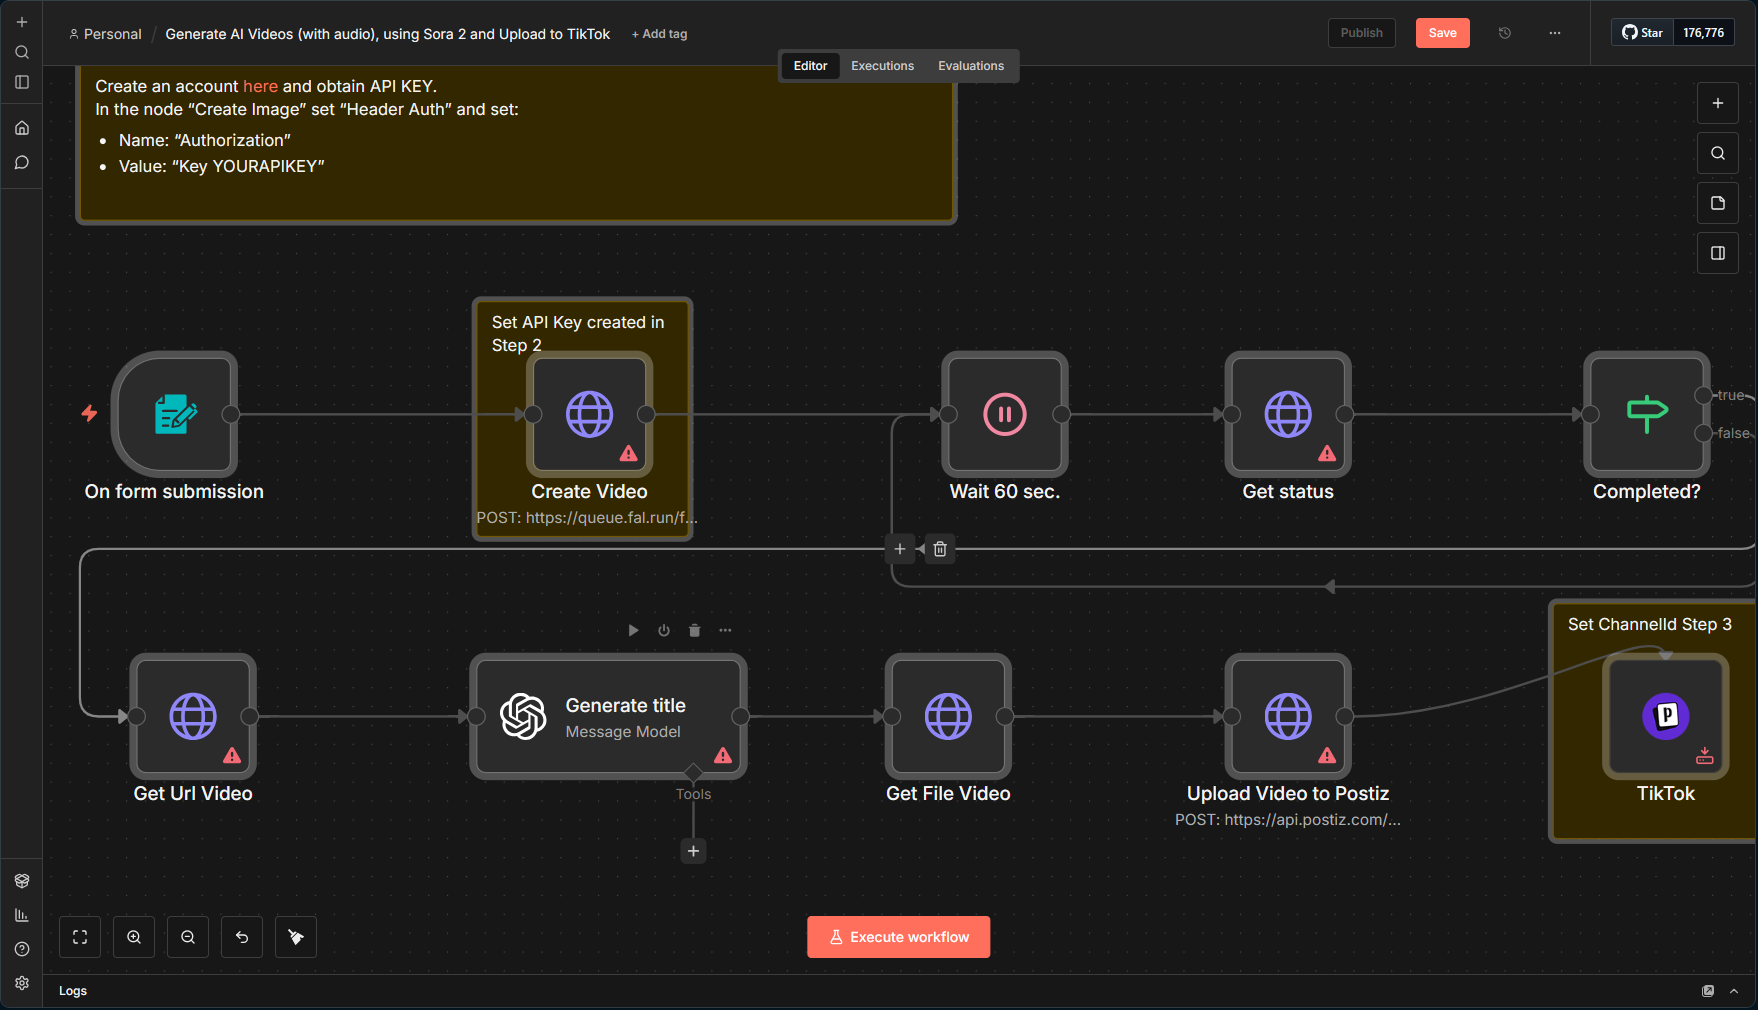Add a tool below Generate title with the plus
The height and width of the screenshot is (1010, 1758).
point(693,851)
